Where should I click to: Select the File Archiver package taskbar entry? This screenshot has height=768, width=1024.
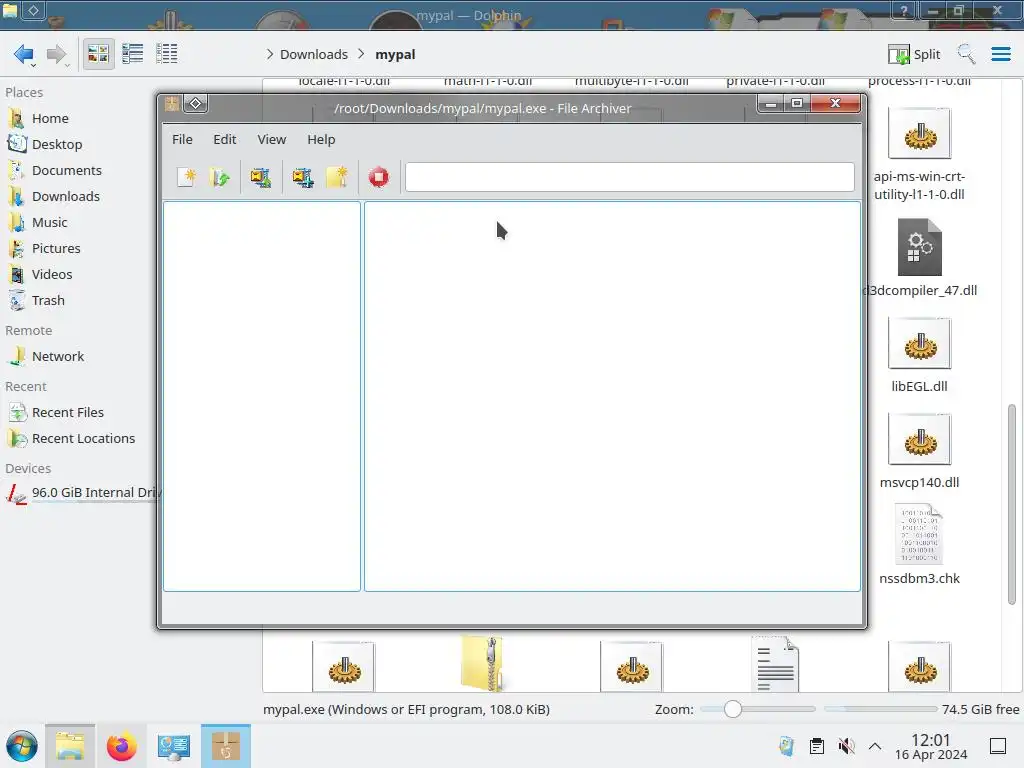point(226,746)
